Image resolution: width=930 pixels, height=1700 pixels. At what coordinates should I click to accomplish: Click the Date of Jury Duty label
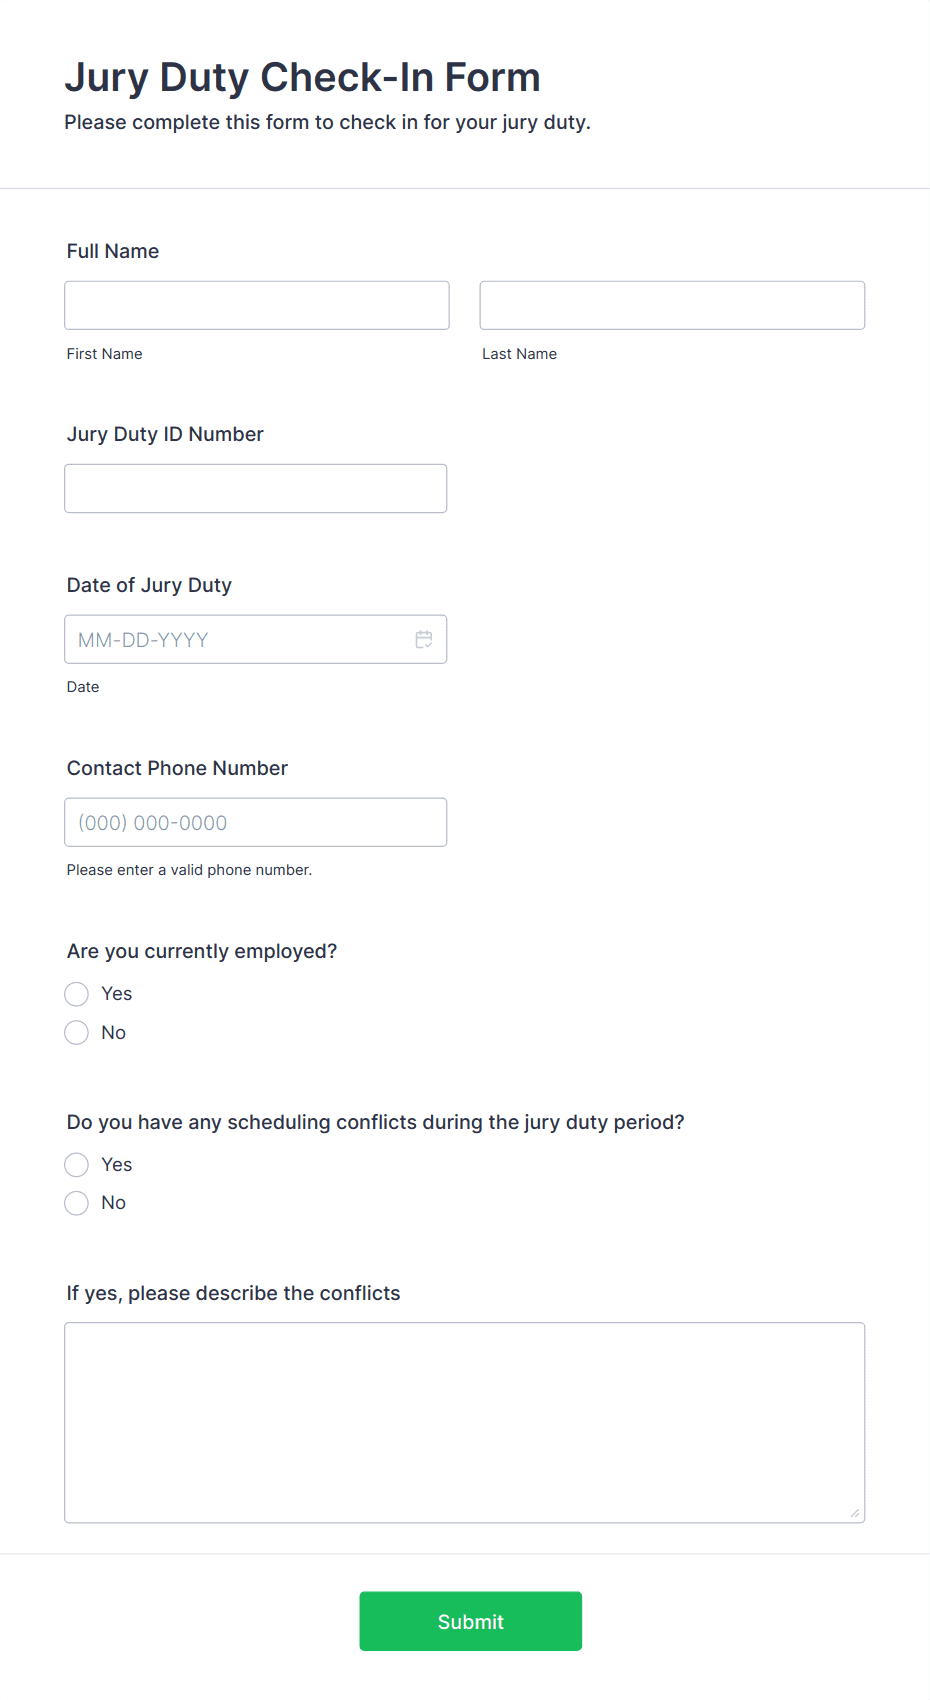tap(149, 585)
